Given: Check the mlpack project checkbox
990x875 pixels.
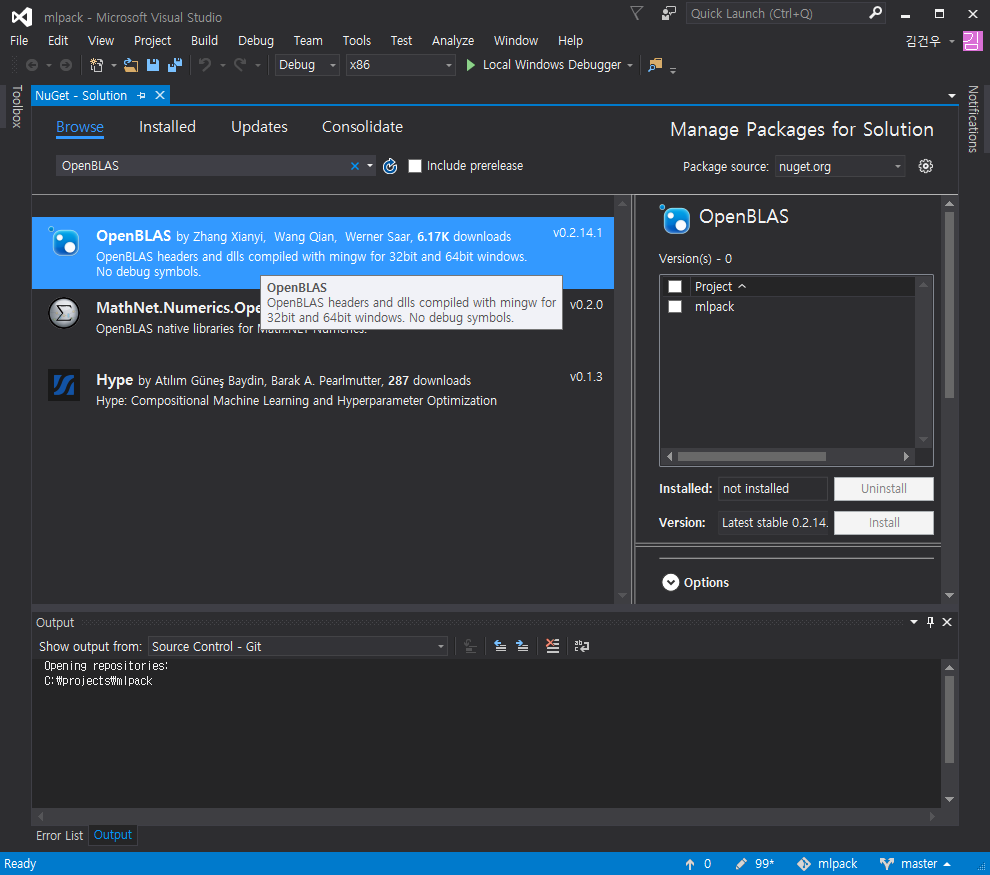Looking at the screenshot, I should 675,307.
